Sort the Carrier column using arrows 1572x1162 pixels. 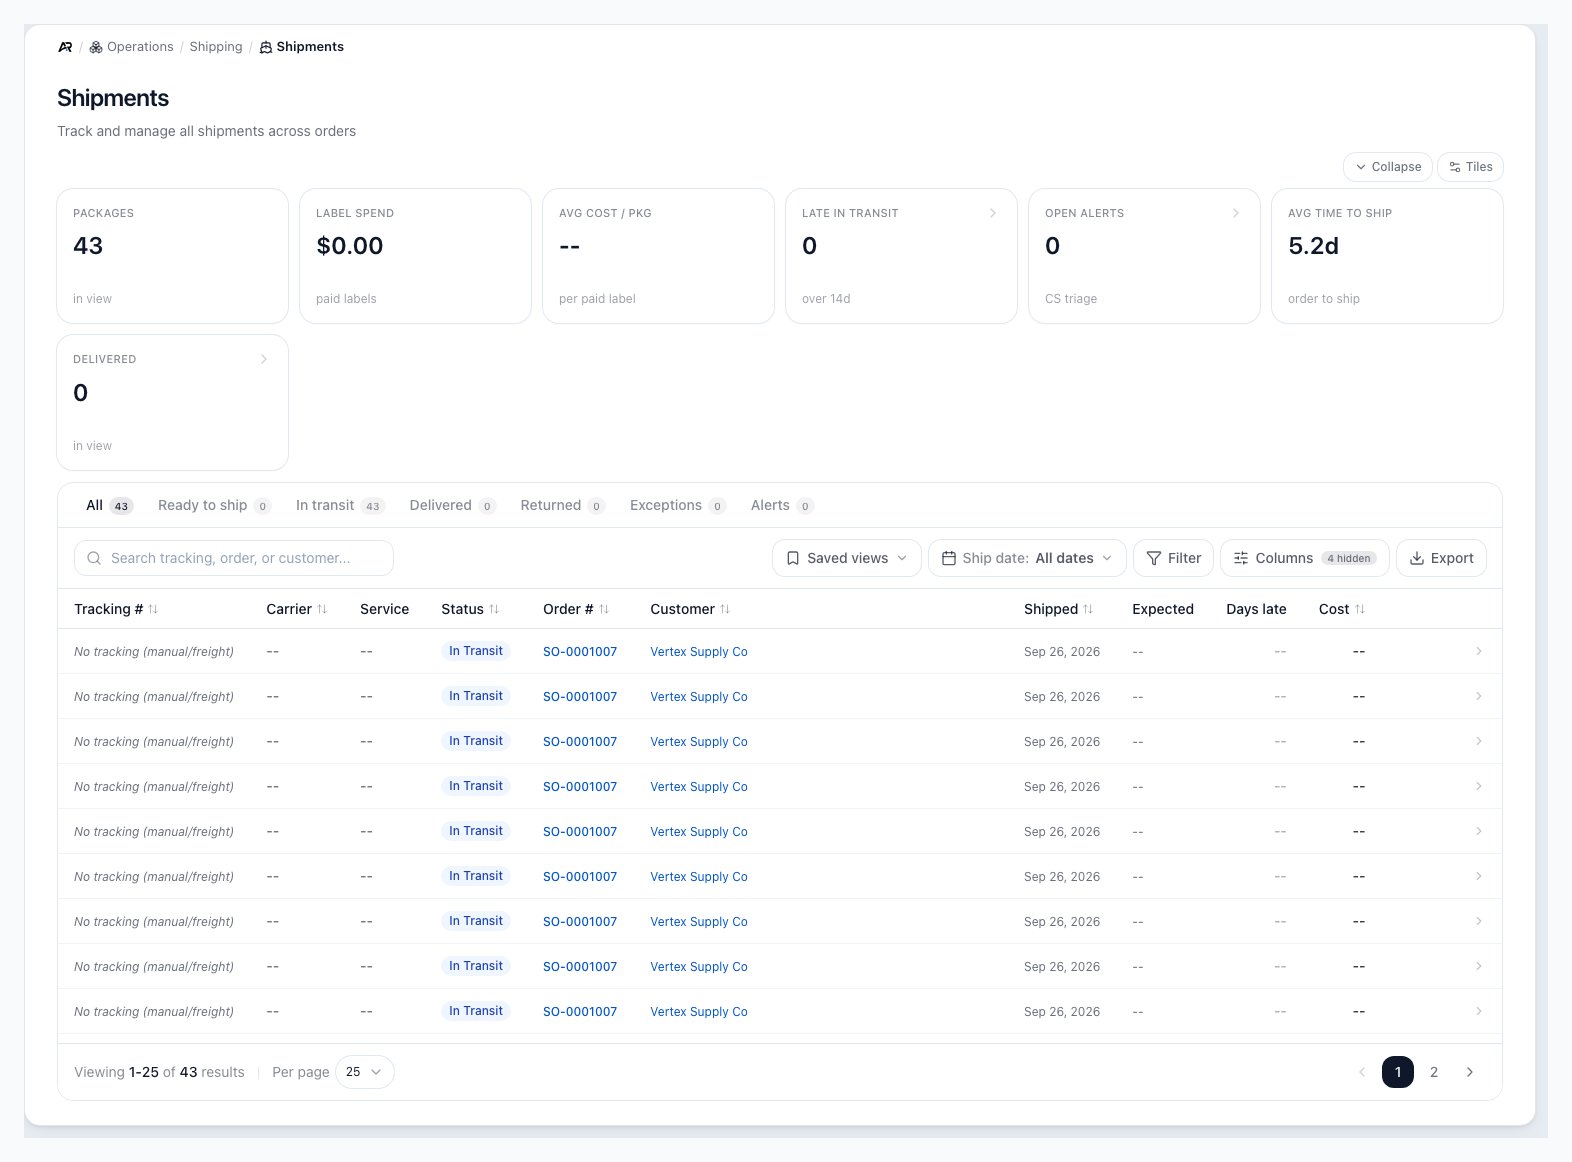click(x=322, y=609)
